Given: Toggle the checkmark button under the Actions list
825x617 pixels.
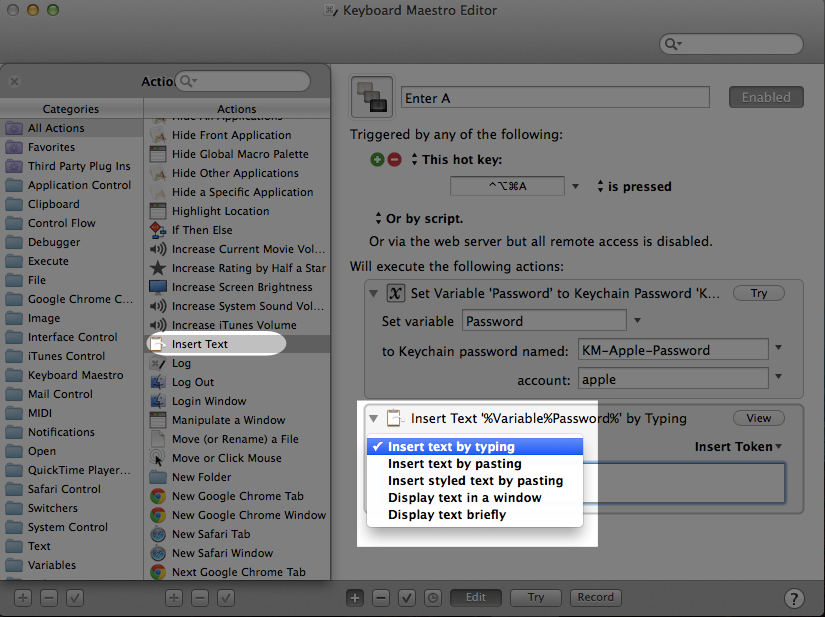Looking at the screenshot, I should (x=226, y=598).
